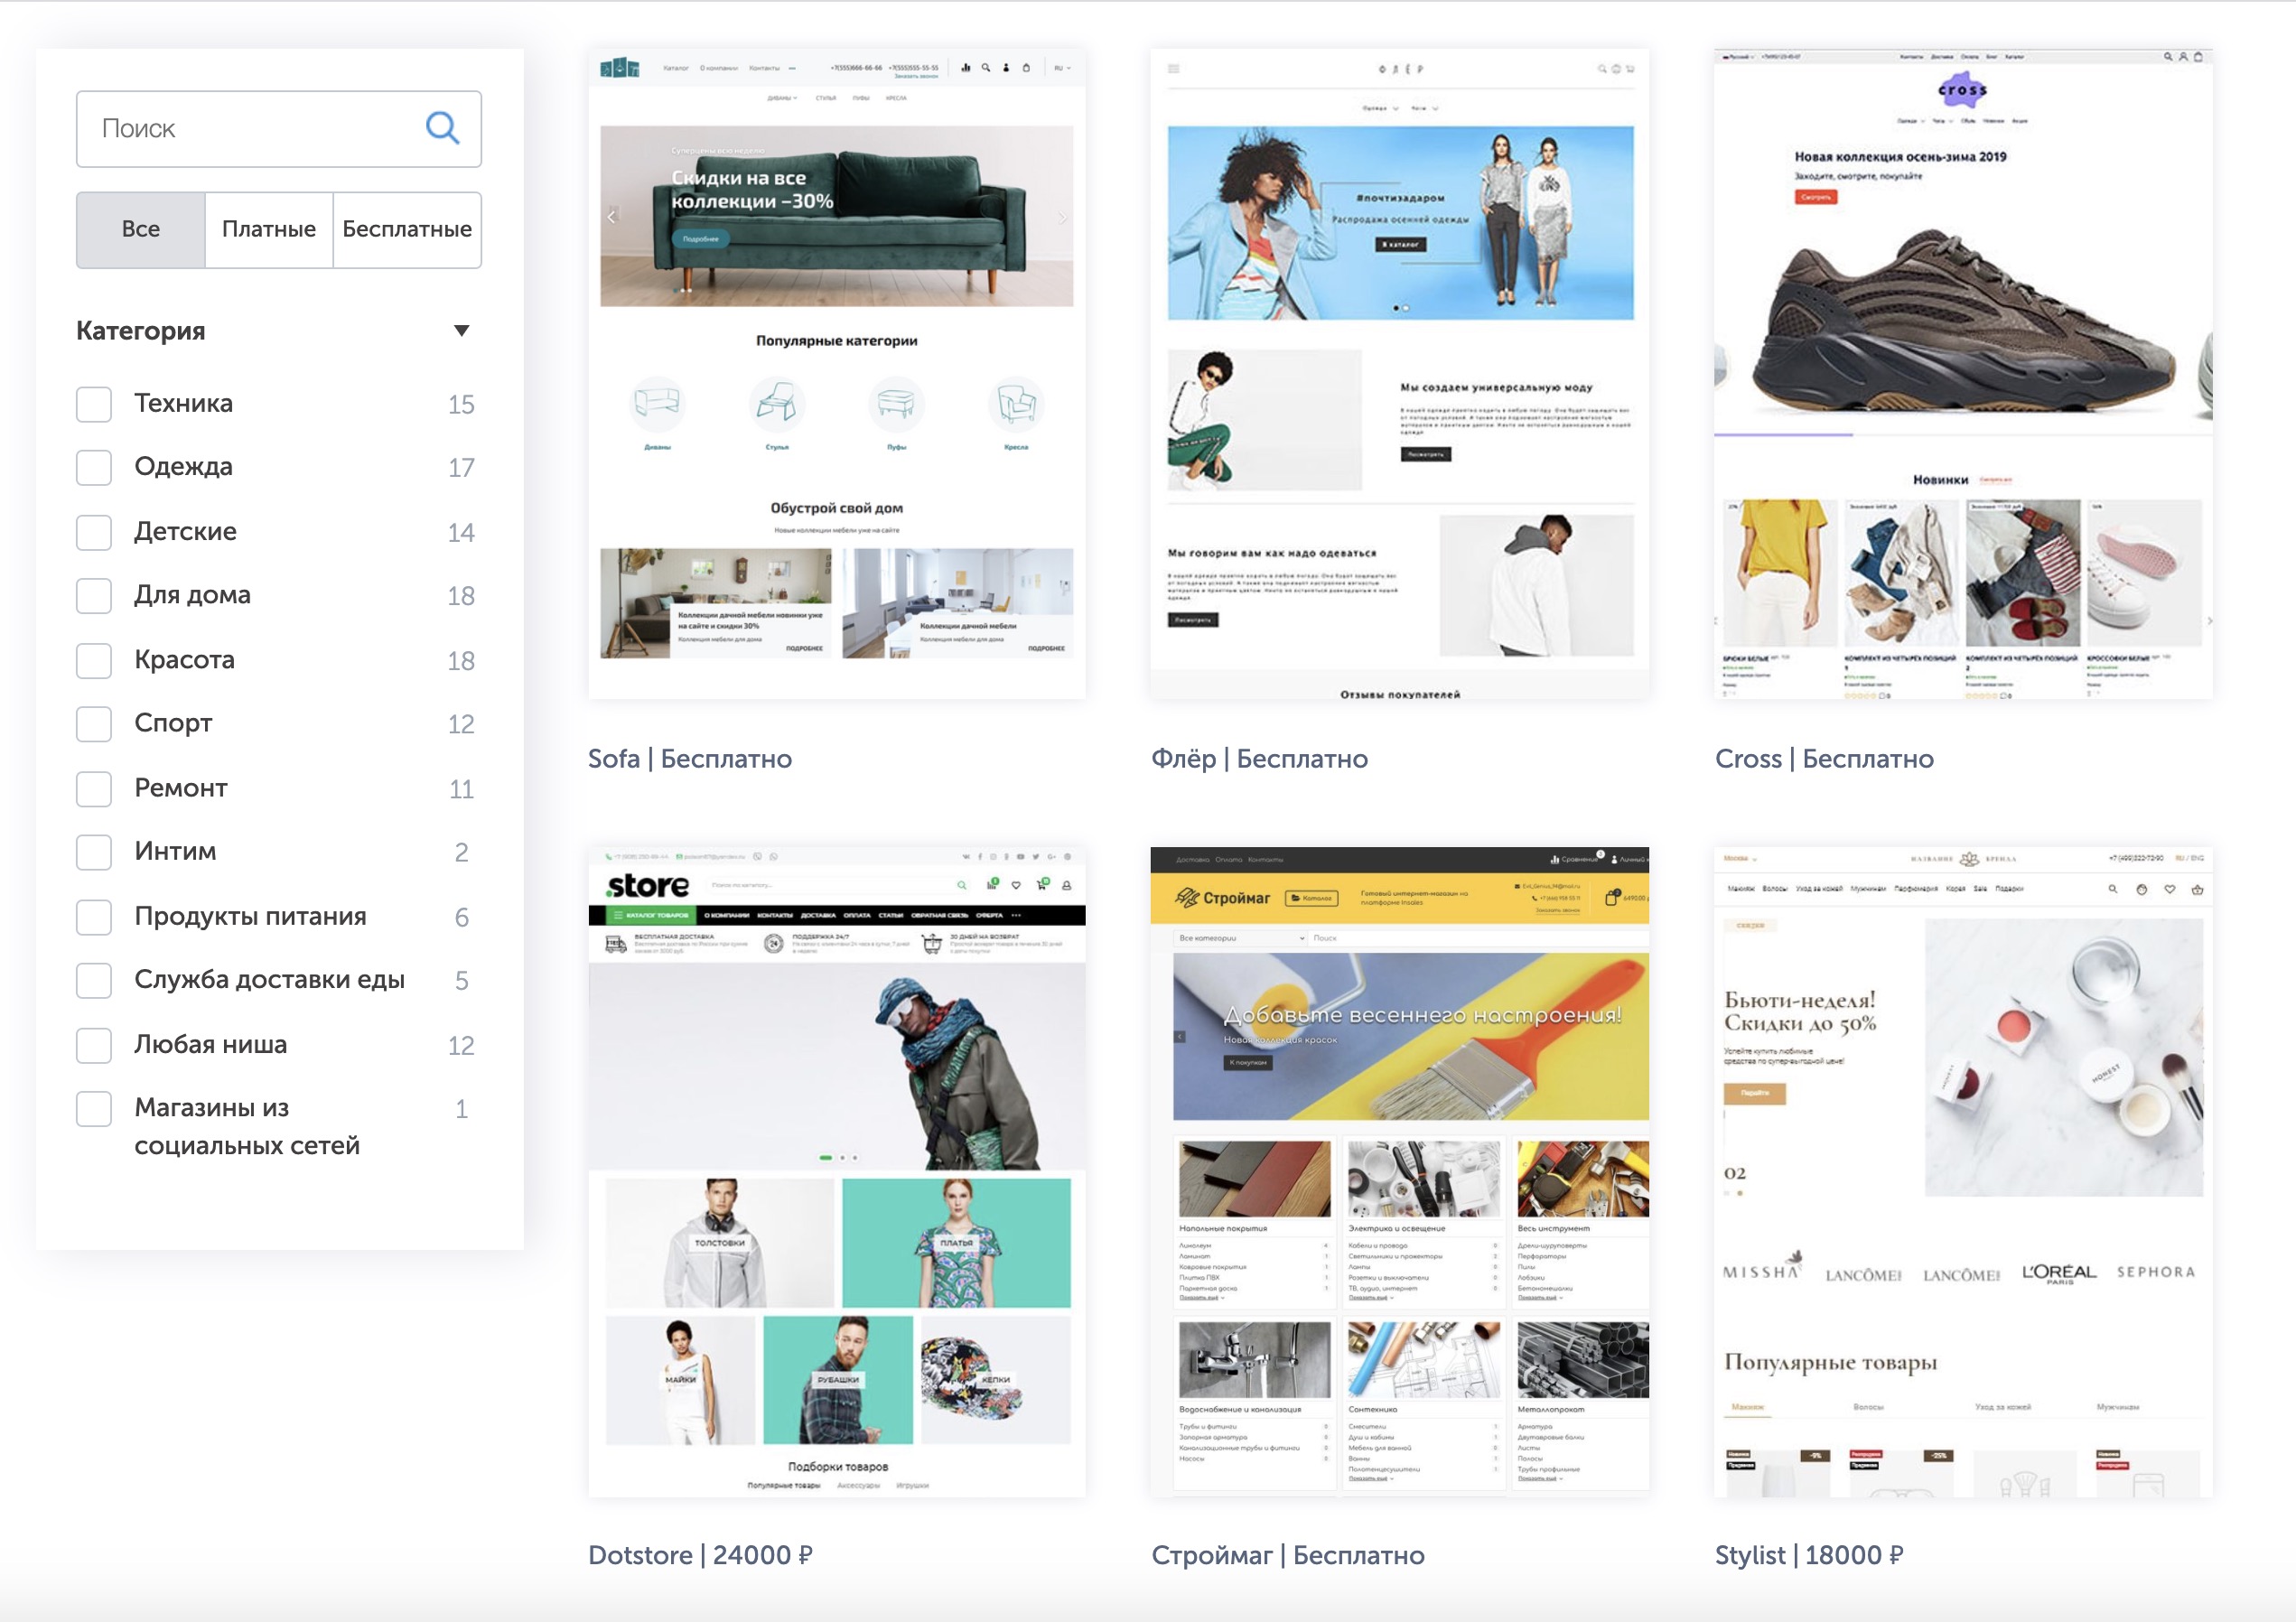The height and width of the screenshot is (1622, 2296).
Task: Check the Служба доставки еды checkbox
Action: tap(94, 981)
